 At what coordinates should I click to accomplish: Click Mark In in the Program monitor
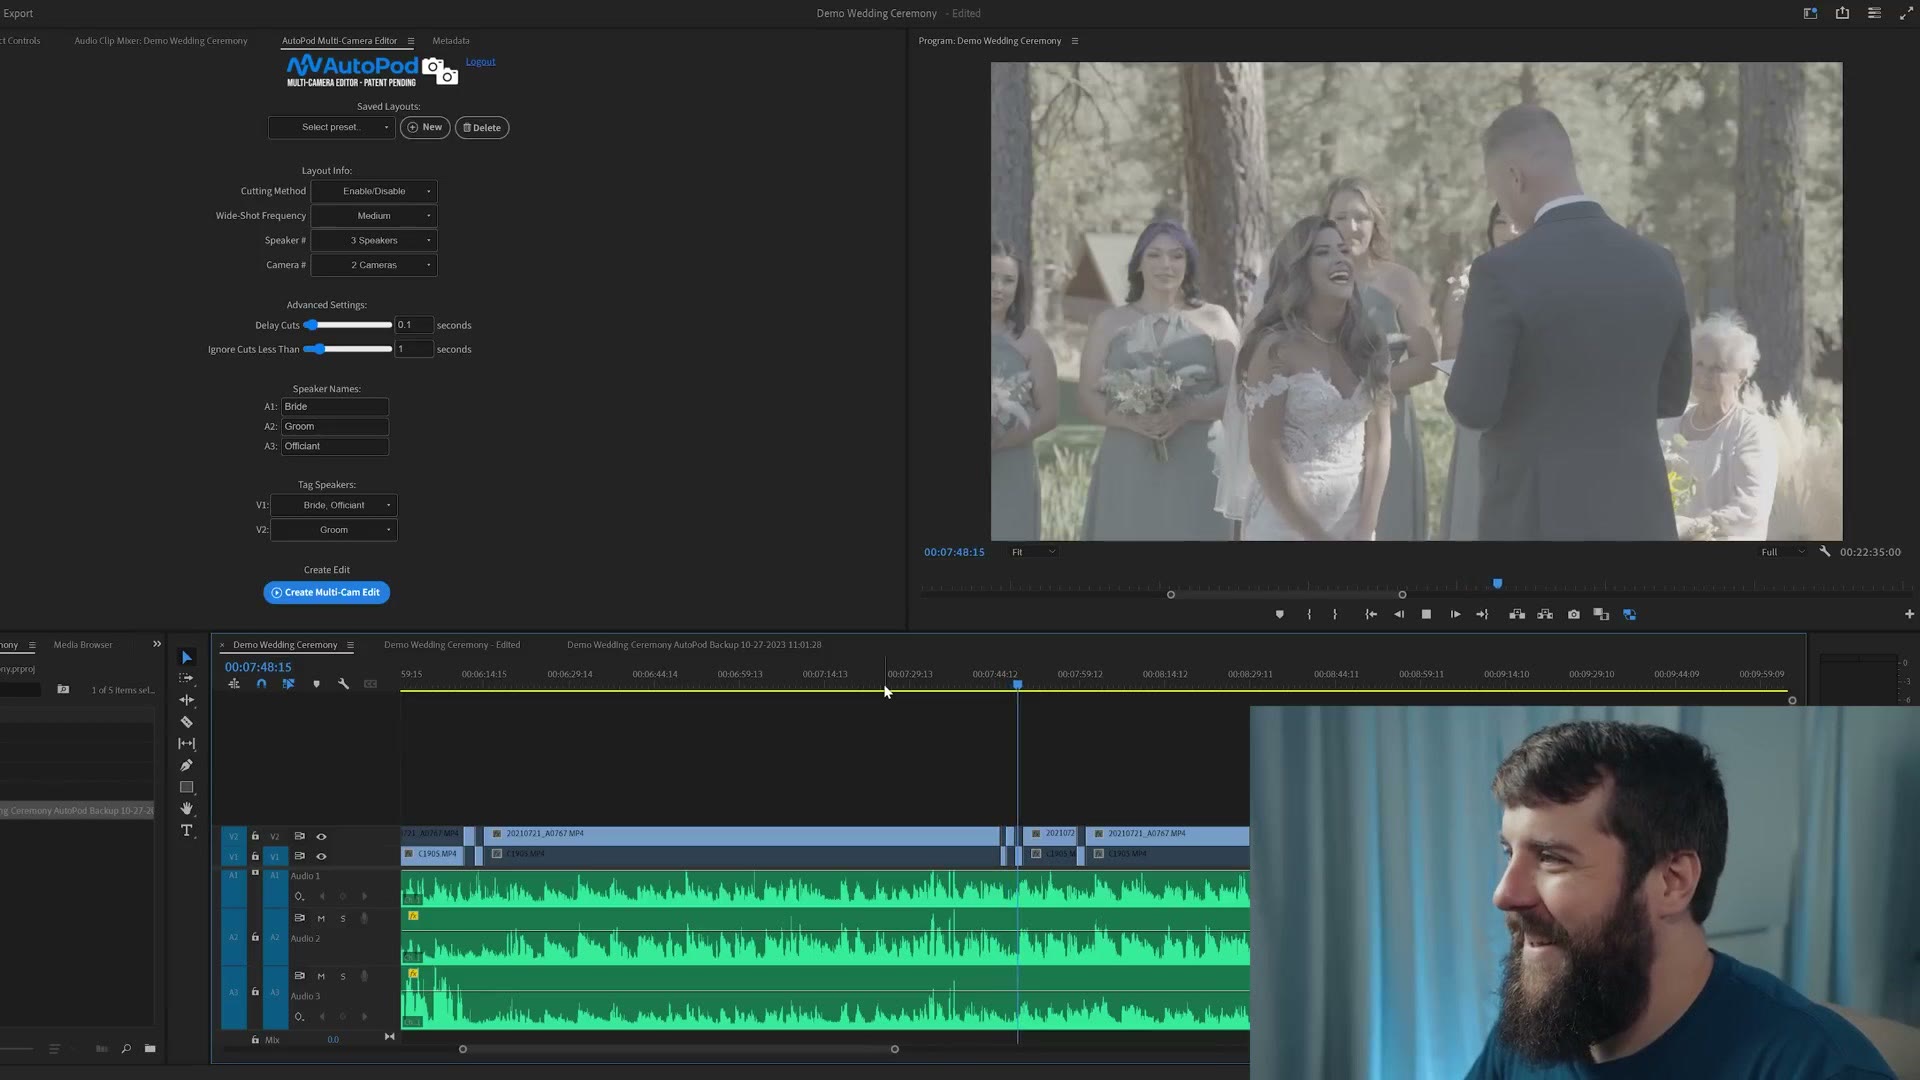[x=1309, y=614]
